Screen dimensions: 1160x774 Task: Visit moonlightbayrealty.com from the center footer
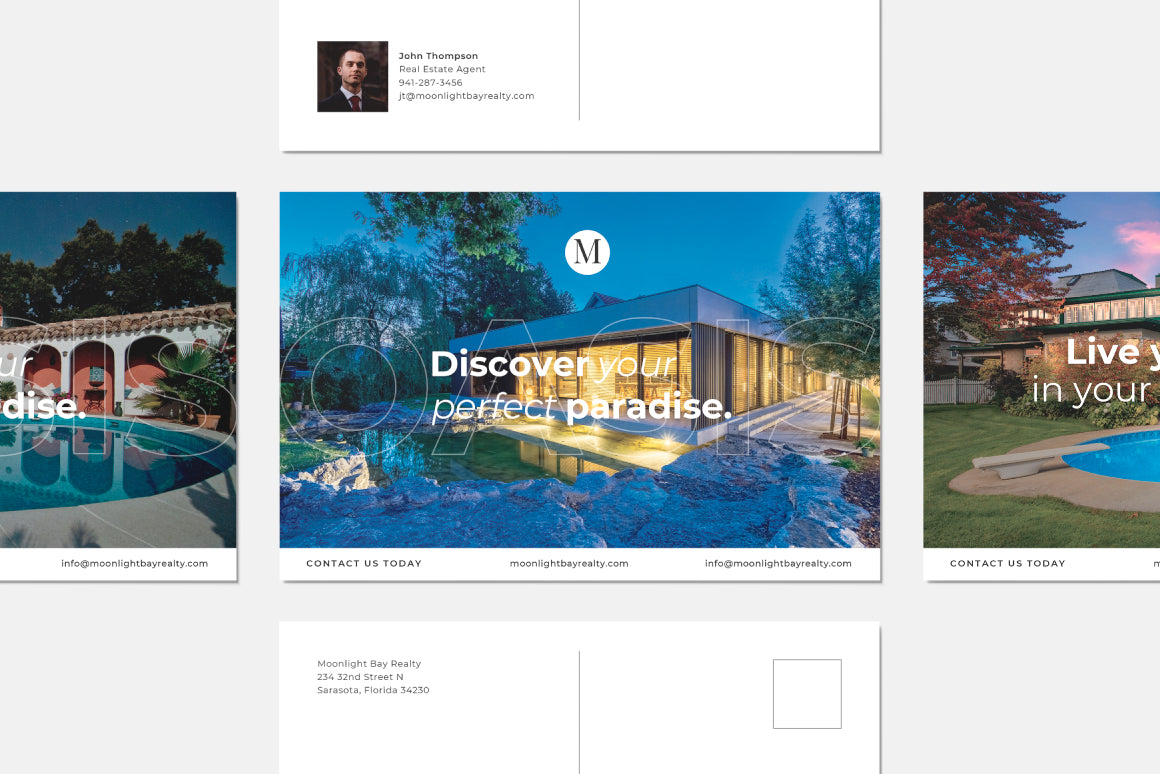coord(569,563)
